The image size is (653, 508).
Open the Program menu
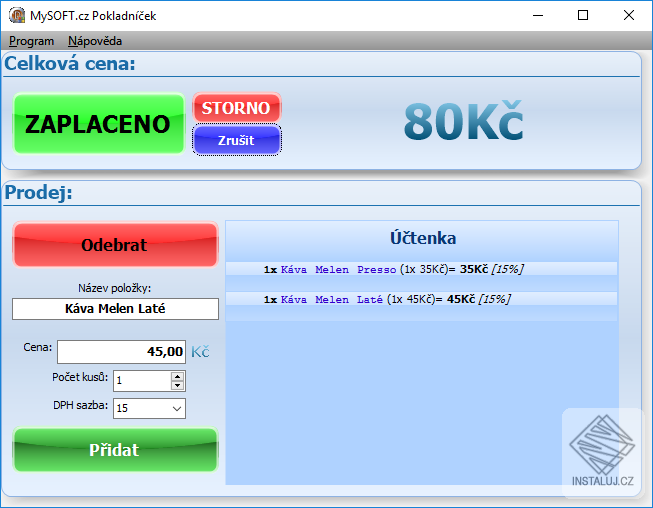[x=31, y=41]
